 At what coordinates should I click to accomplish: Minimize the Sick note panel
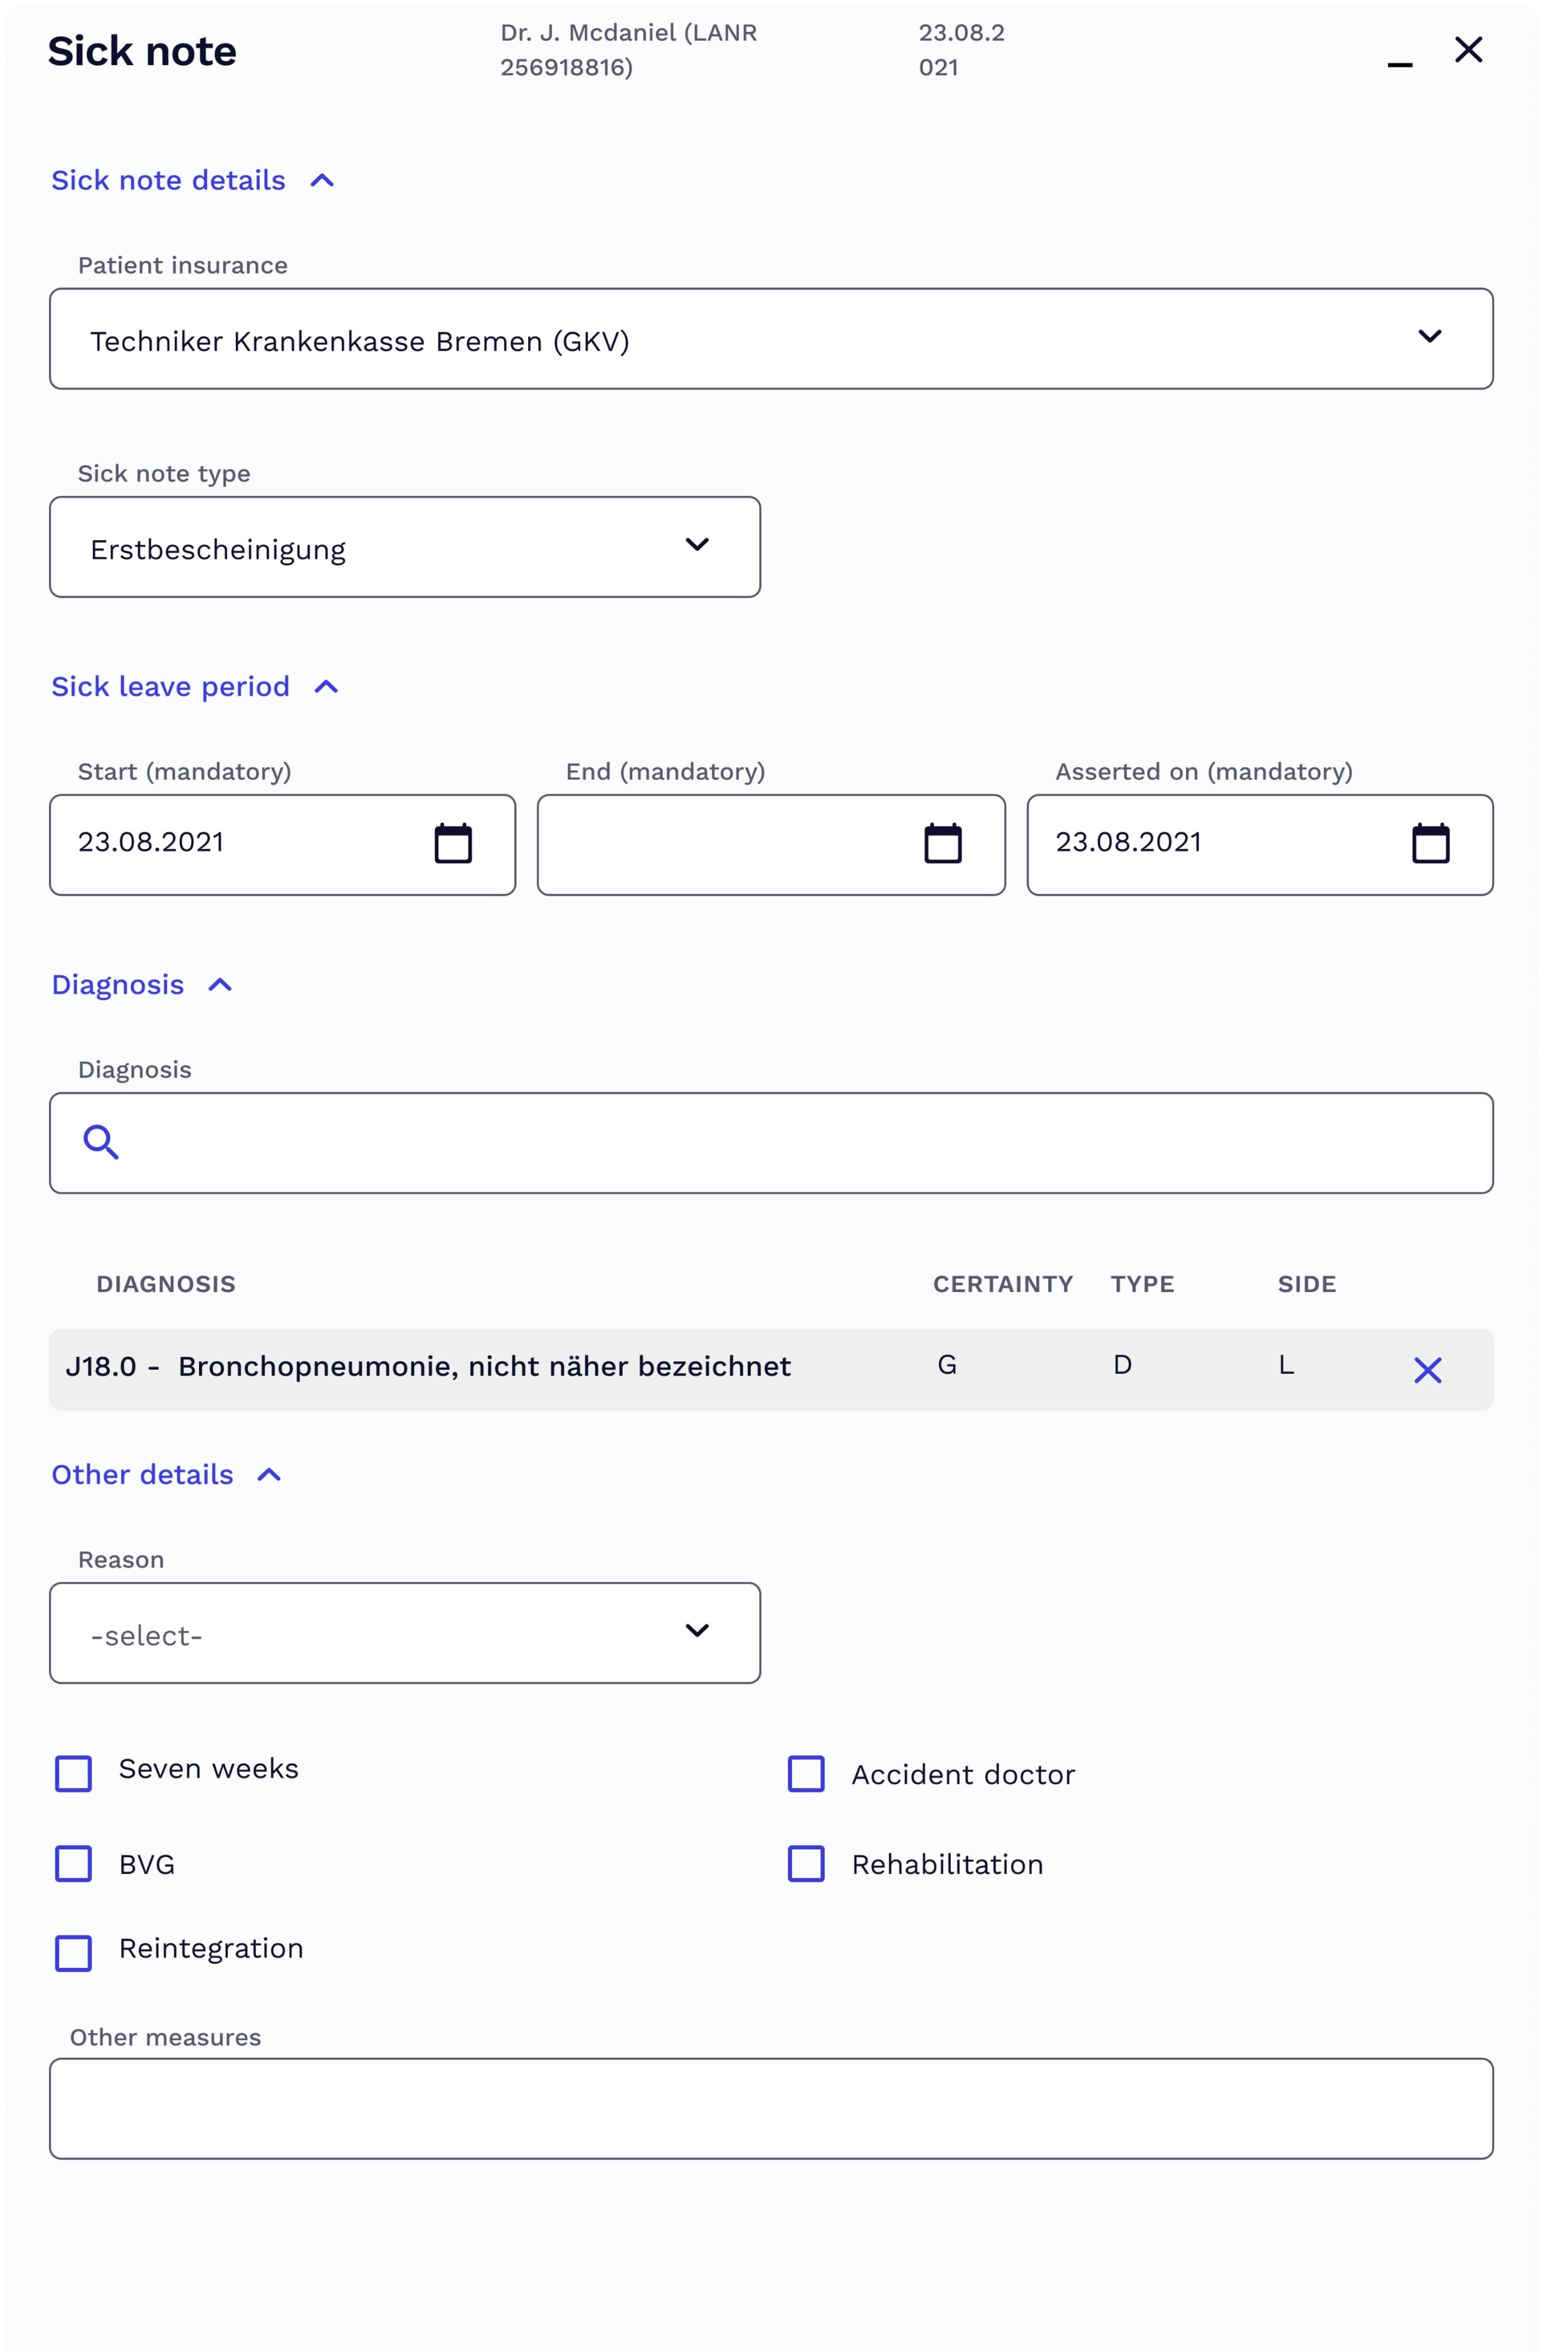point(1400,65)
